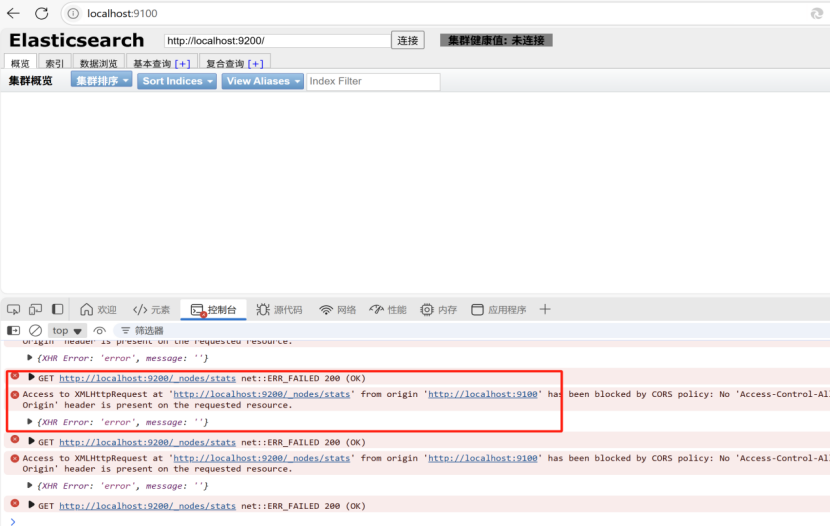Reload the page with the refresh icon
The image size is (830, 526).
click(x=41, y=13)
